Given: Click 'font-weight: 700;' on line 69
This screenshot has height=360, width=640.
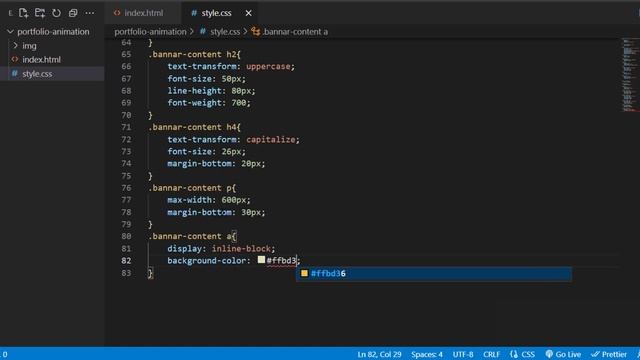Looking at the screenshot, I should (x=209, y=103).
